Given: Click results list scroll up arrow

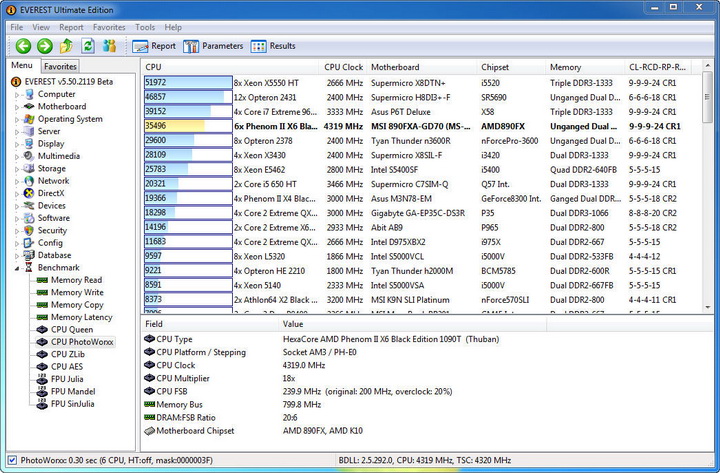Looking at the screenshot, I should click(708, 67).
